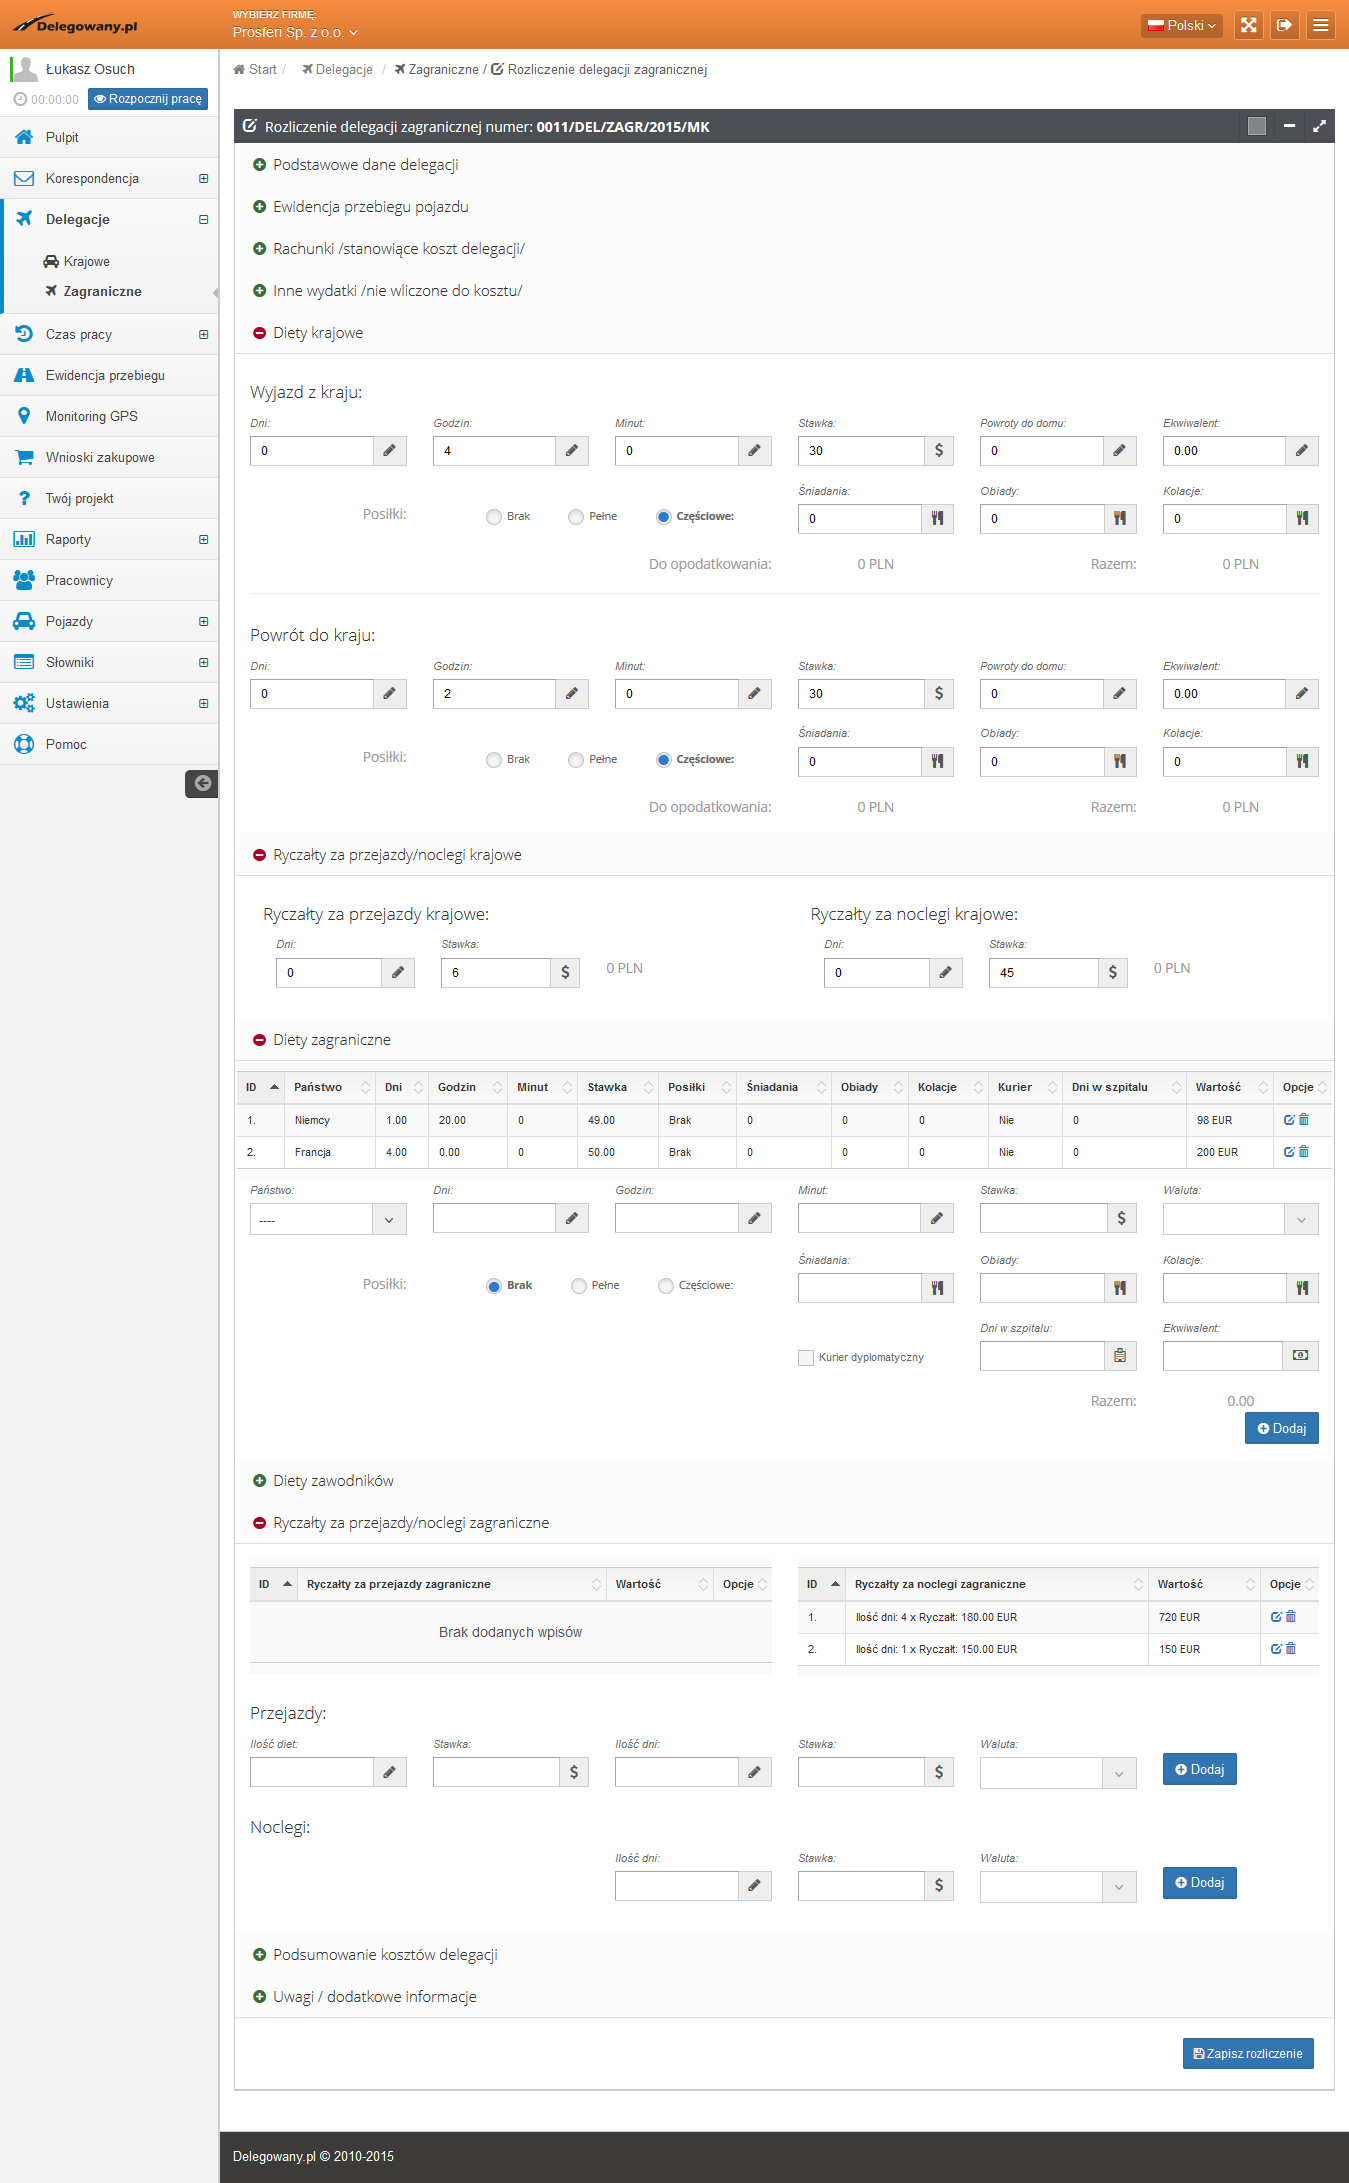Open Monitoring GPS from the sidebar
Image resolution: width=1349 pixels, height=2183 pixels.
91,416
